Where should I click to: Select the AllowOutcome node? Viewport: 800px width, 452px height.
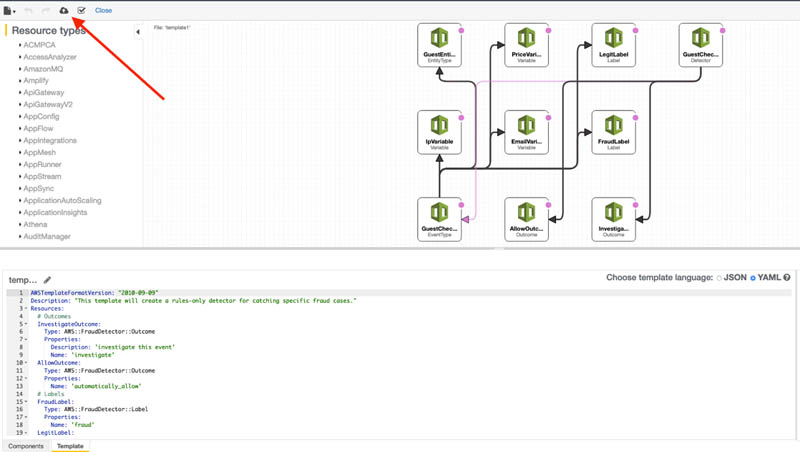point(527,219)
